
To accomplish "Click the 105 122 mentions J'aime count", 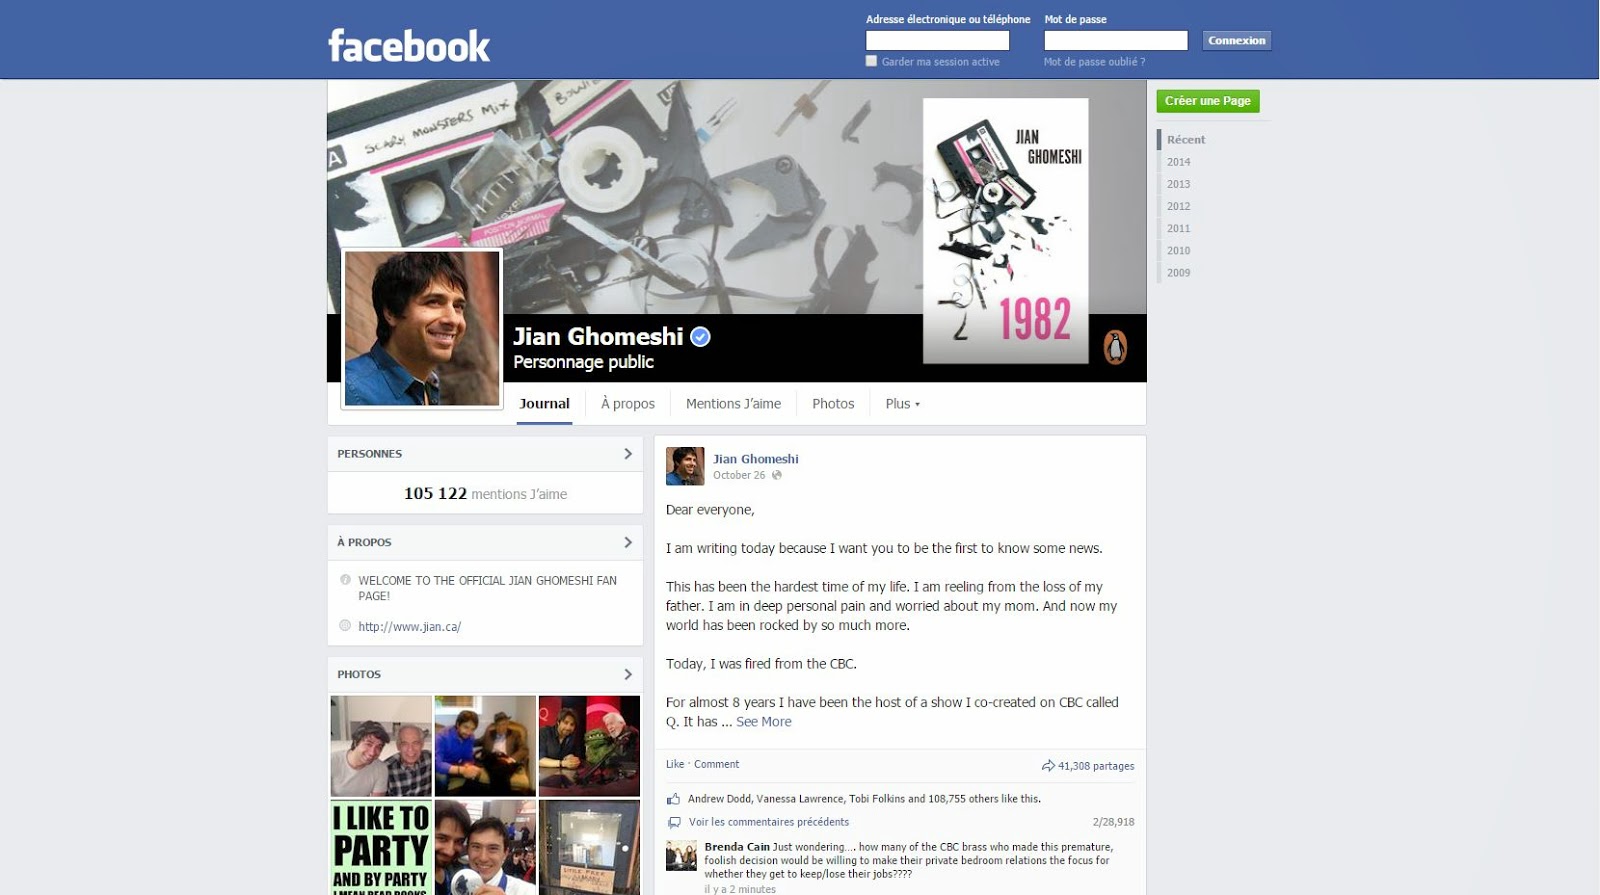I will pyautogui.click(x=485, y=494).
